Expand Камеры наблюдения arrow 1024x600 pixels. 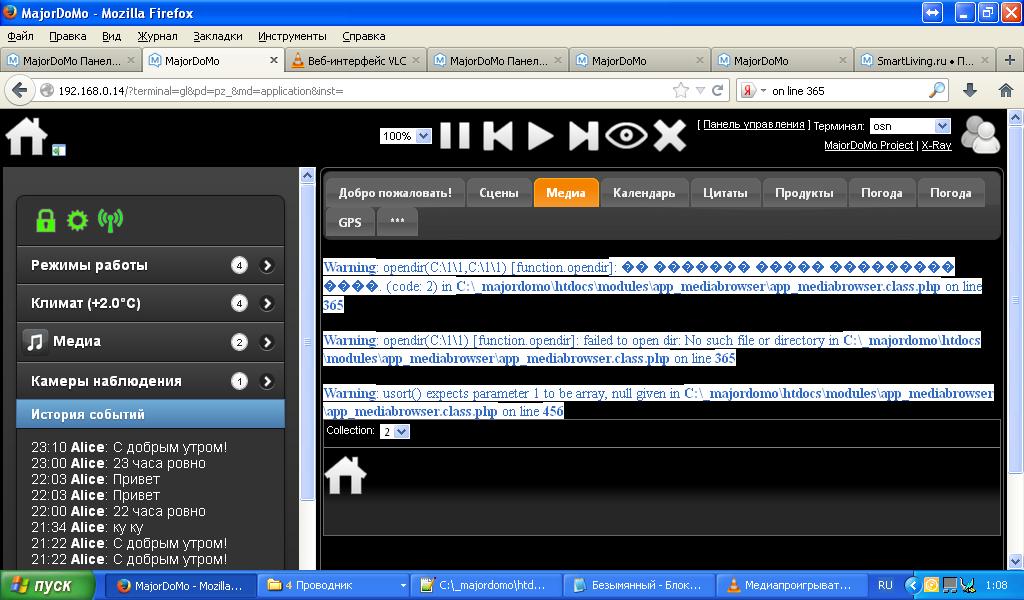(x=266, y=381)
